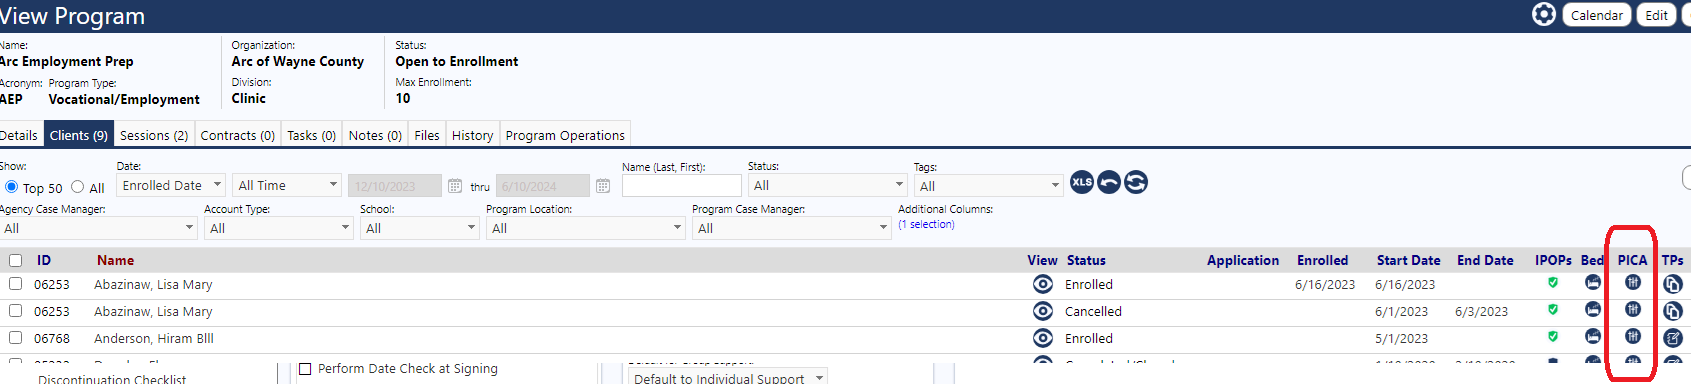The height and width of the screenshot is (384, 1691).
Task: Open the settings gear next to Calendar
Action: coord(1544,14)
